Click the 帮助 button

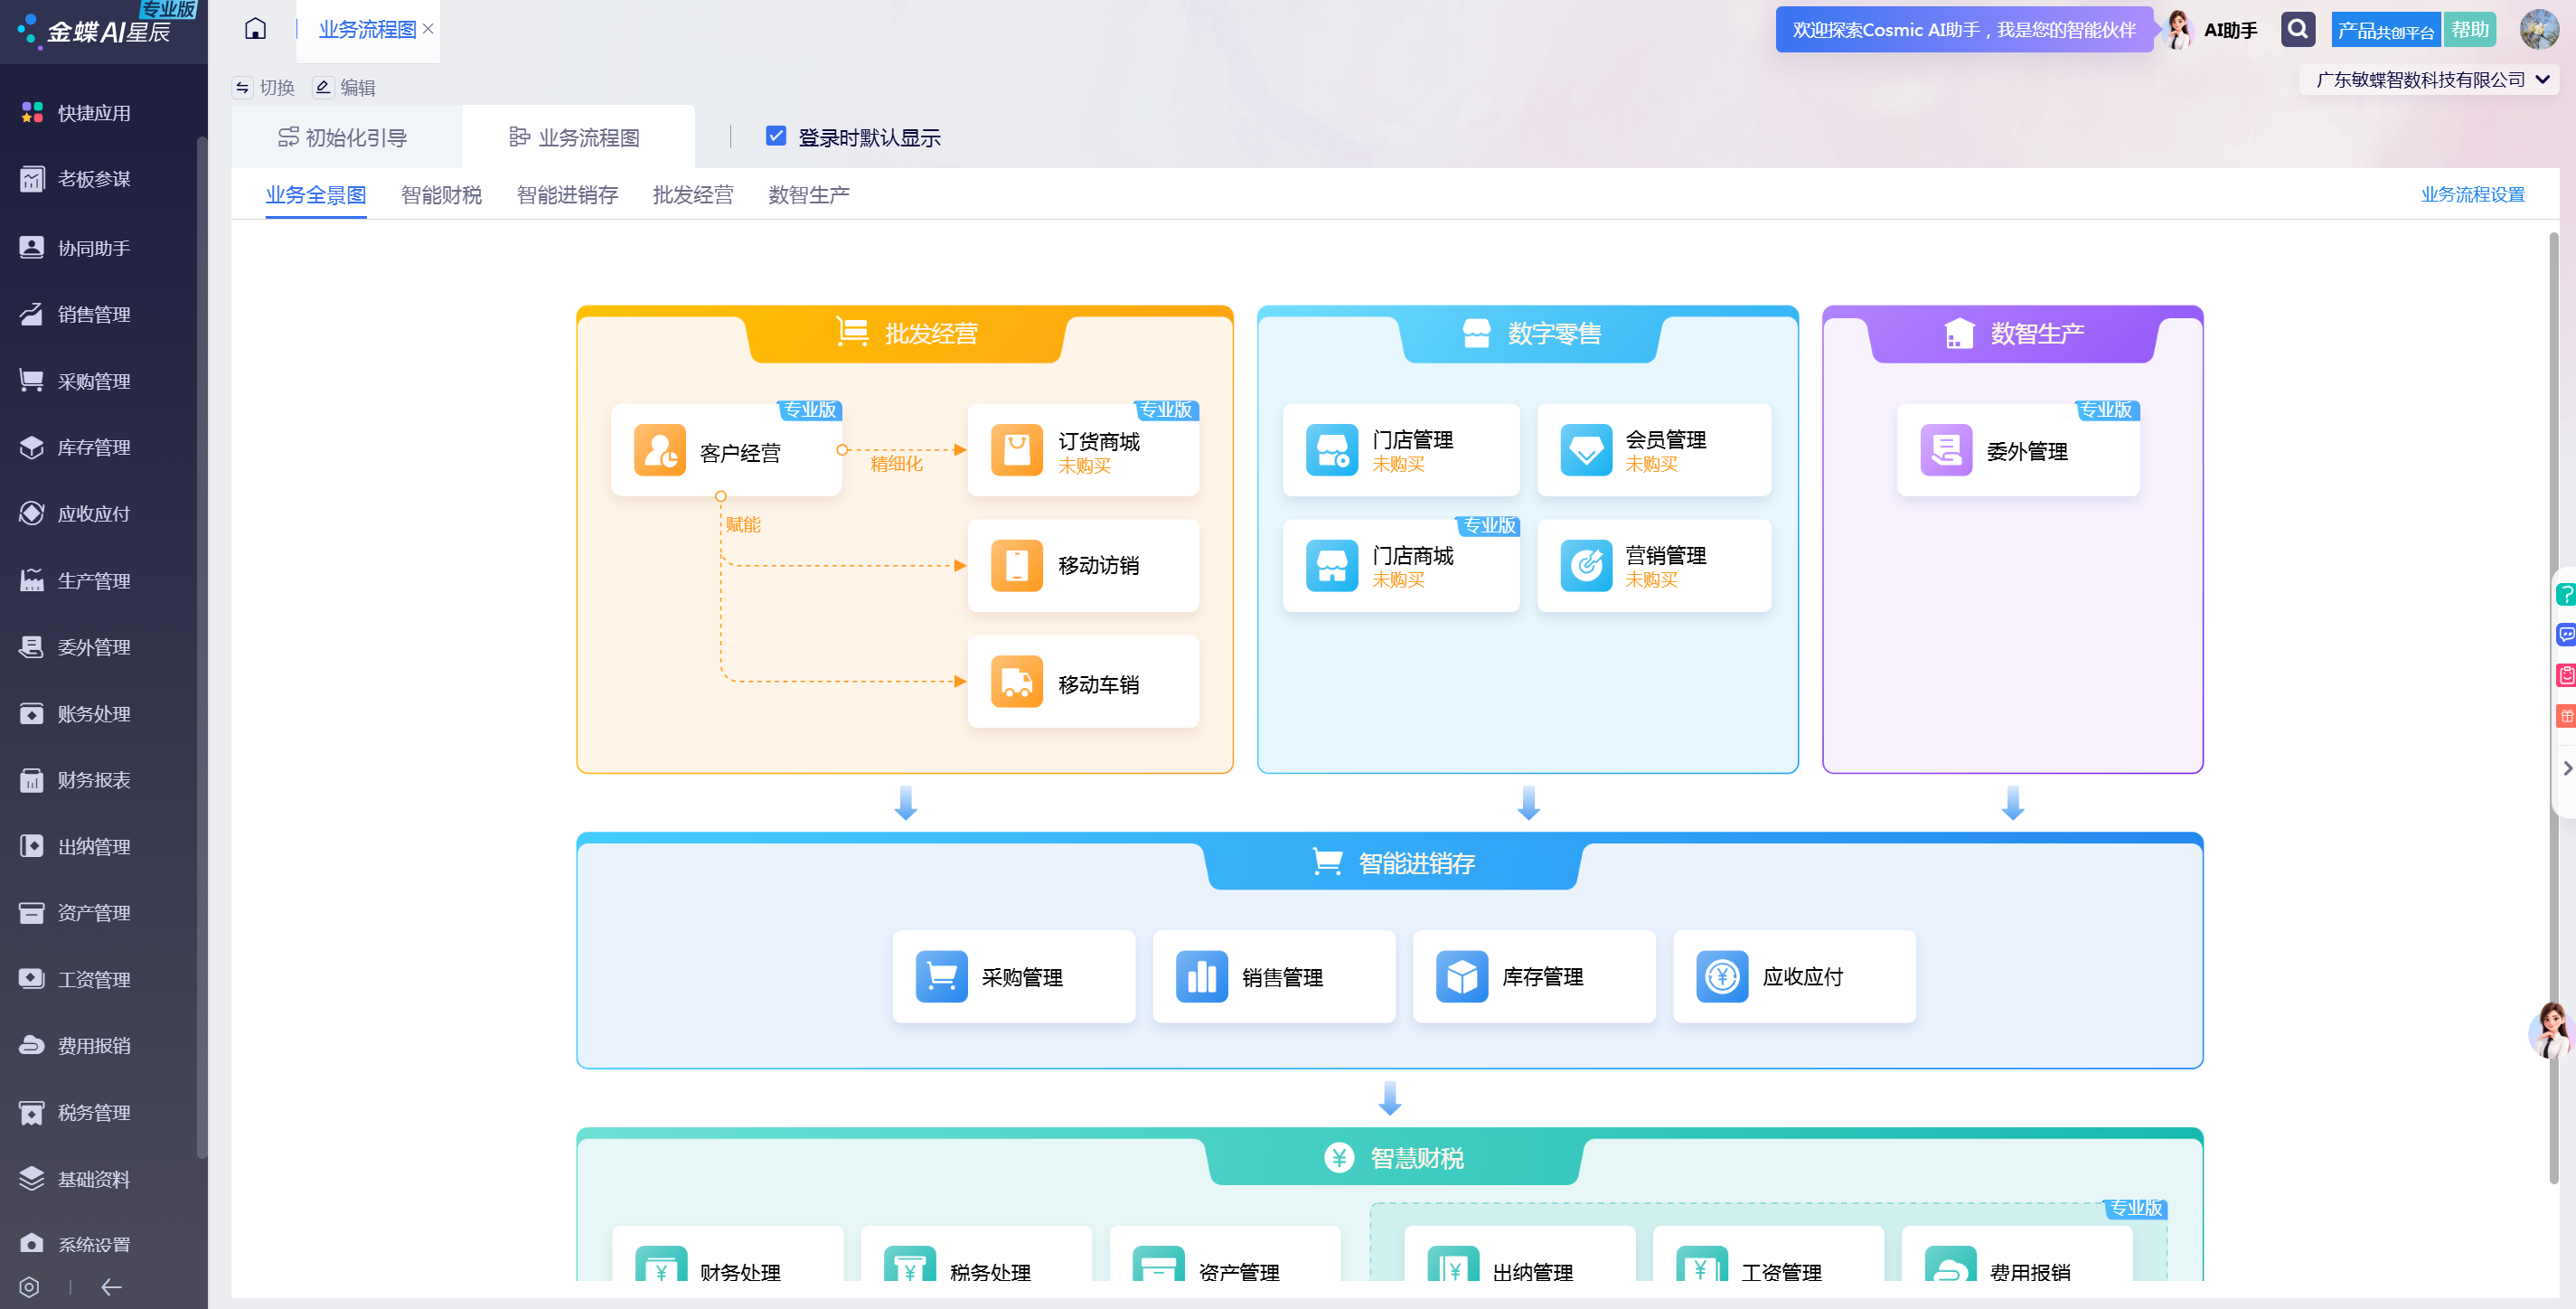point(2469,30)
